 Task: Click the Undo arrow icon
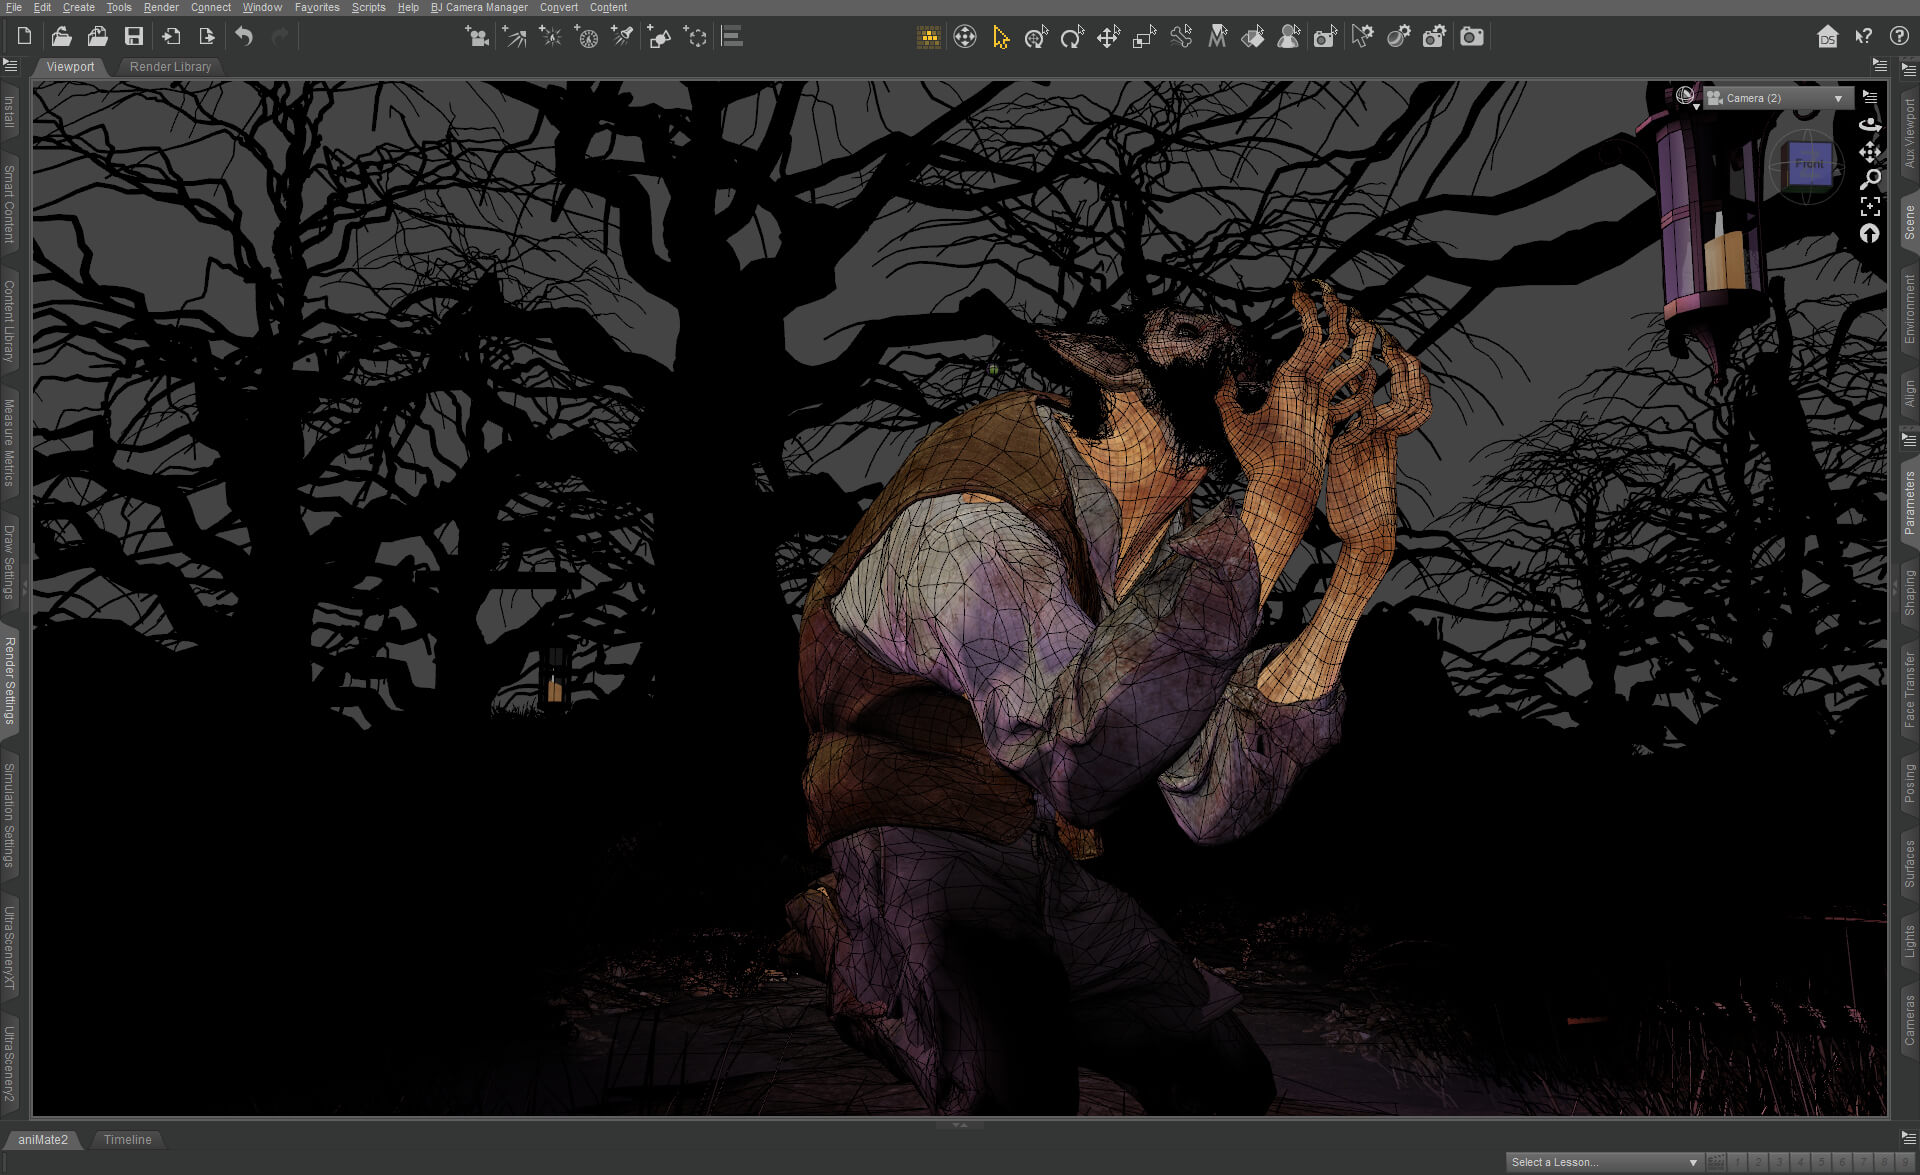click(244, 37)
